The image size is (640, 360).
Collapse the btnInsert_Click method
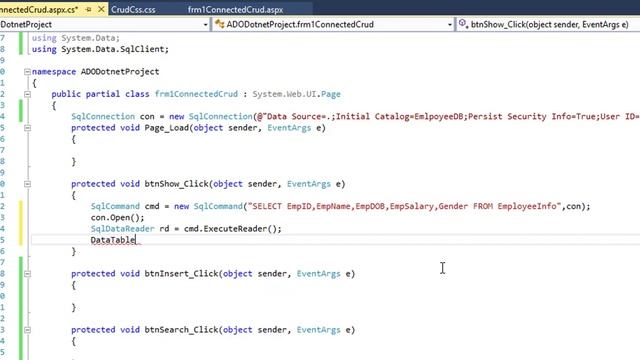(x=27, y=274)
